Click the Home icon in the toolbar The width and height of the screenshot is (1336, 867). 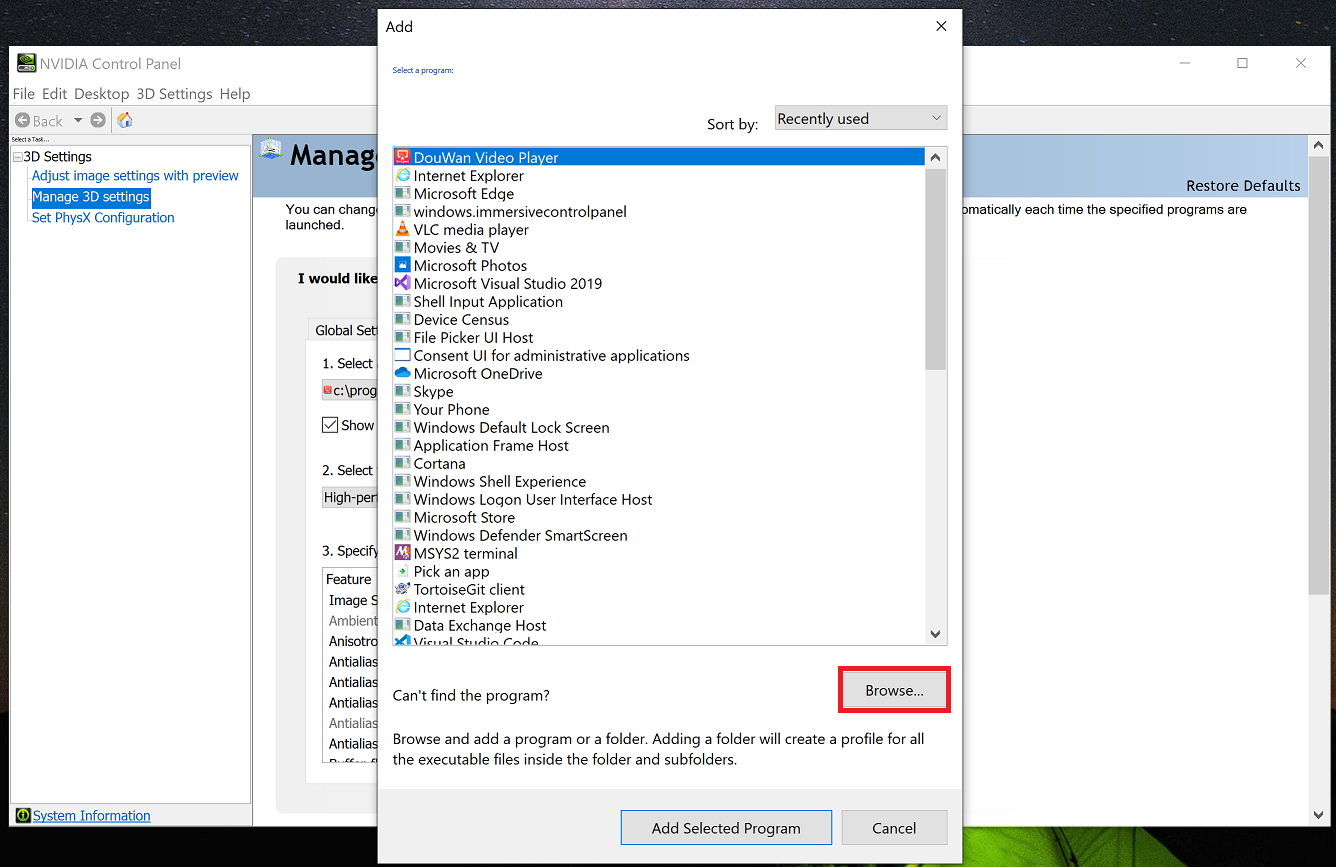(x=125, y=120)
